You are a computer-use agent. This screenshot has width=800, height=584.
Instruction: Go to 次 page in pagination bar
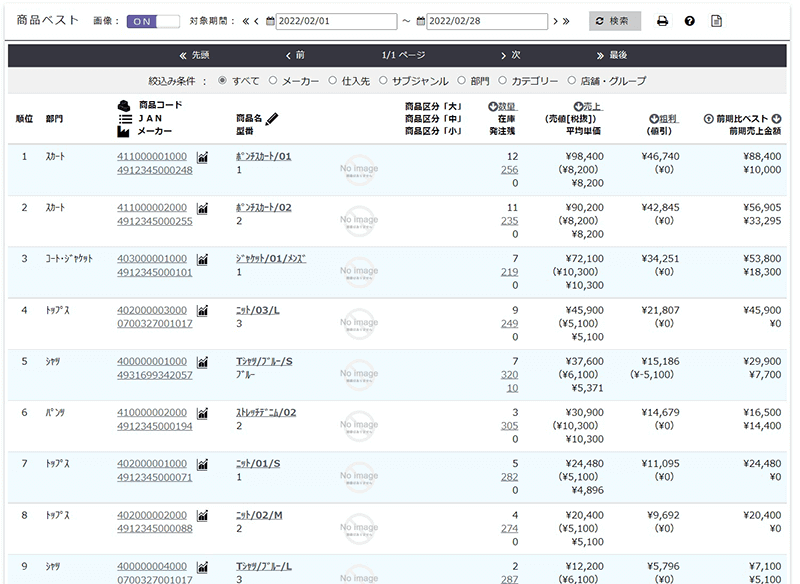[x=510, y=55]
